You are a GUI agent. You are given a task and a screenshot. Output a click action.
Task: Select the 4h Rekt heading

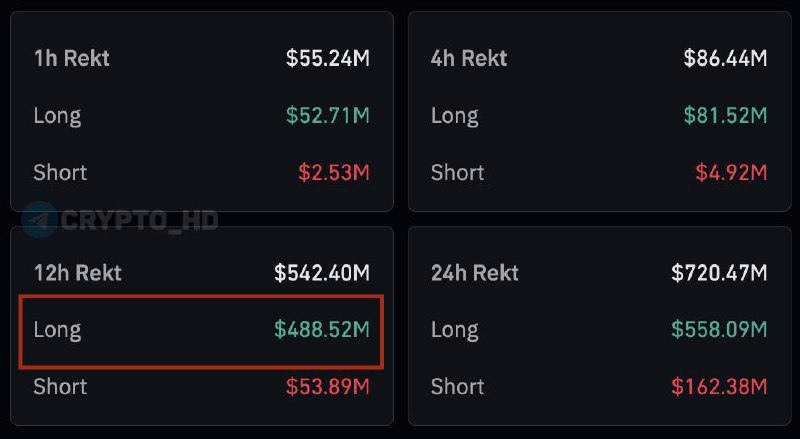tap(469, 58)
